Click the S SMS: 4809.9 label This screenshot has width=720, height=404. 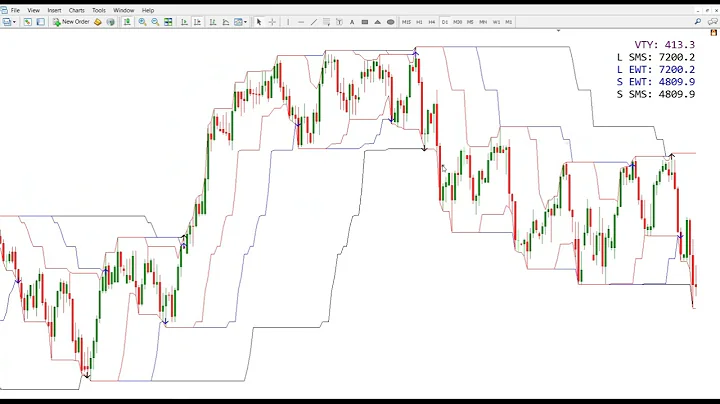tap(656, 94)
